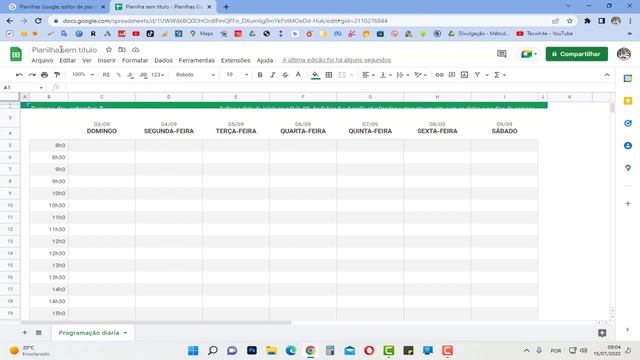Open the borders menu
Image resolution: width=640 pixels, height=360 pixels.
coord(329,75)
